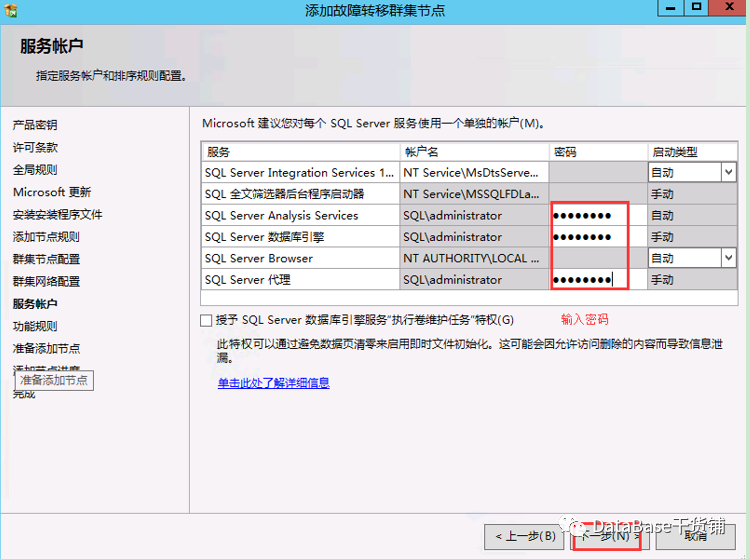
Task: Click the 取消 cancel button
Action: [695, 537]
